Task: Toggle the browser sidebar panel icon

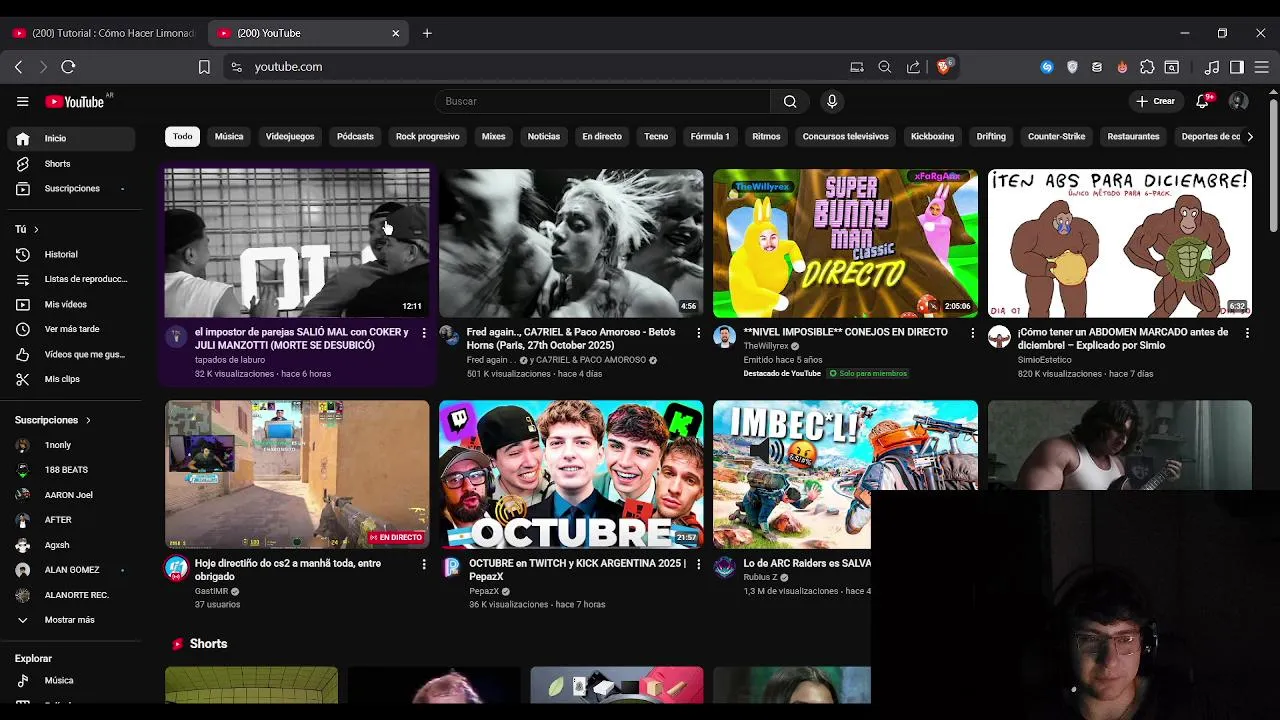Action: [x=1237, y=67]
